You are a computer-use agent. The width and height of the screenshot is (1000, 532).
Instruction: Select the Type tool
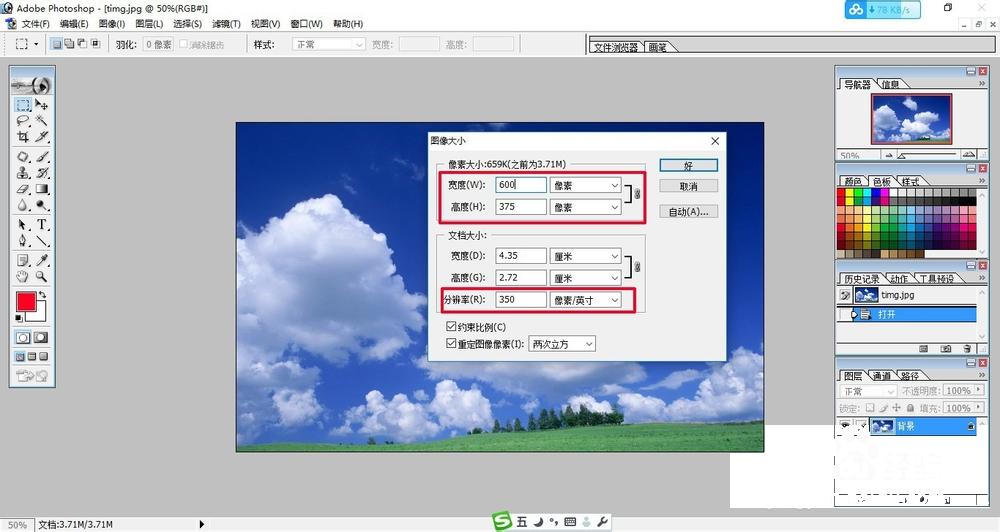[41, 225]
